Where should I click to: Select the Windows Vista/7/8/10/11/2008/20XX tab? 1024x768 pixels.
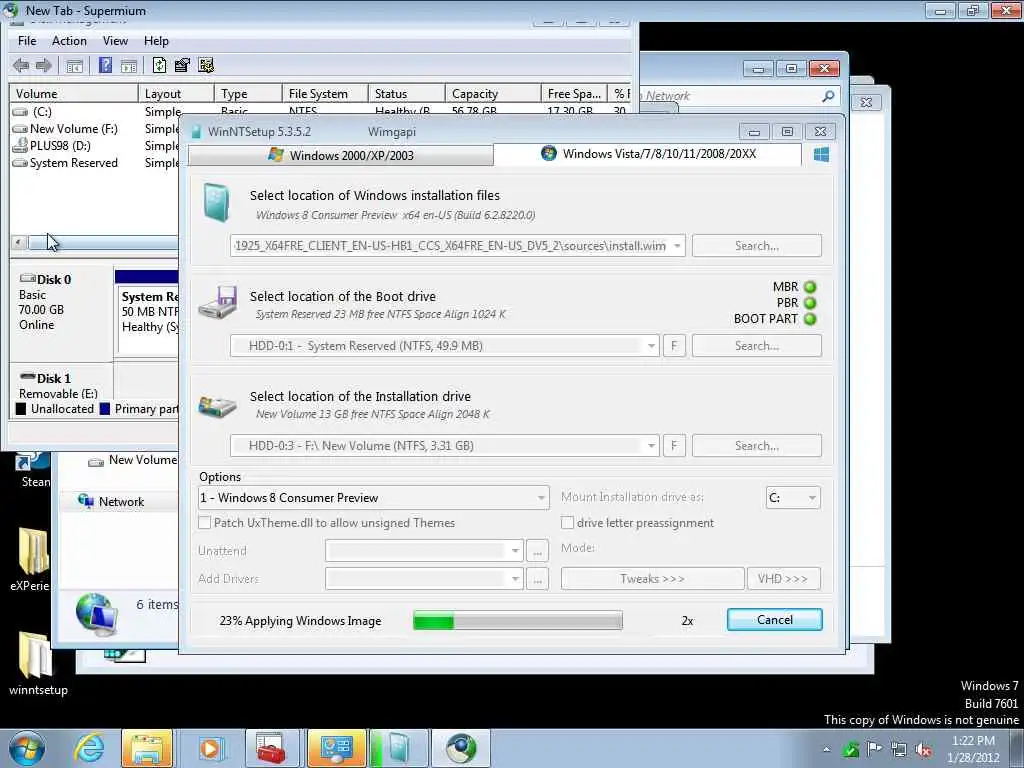click(x=648, y=154)
